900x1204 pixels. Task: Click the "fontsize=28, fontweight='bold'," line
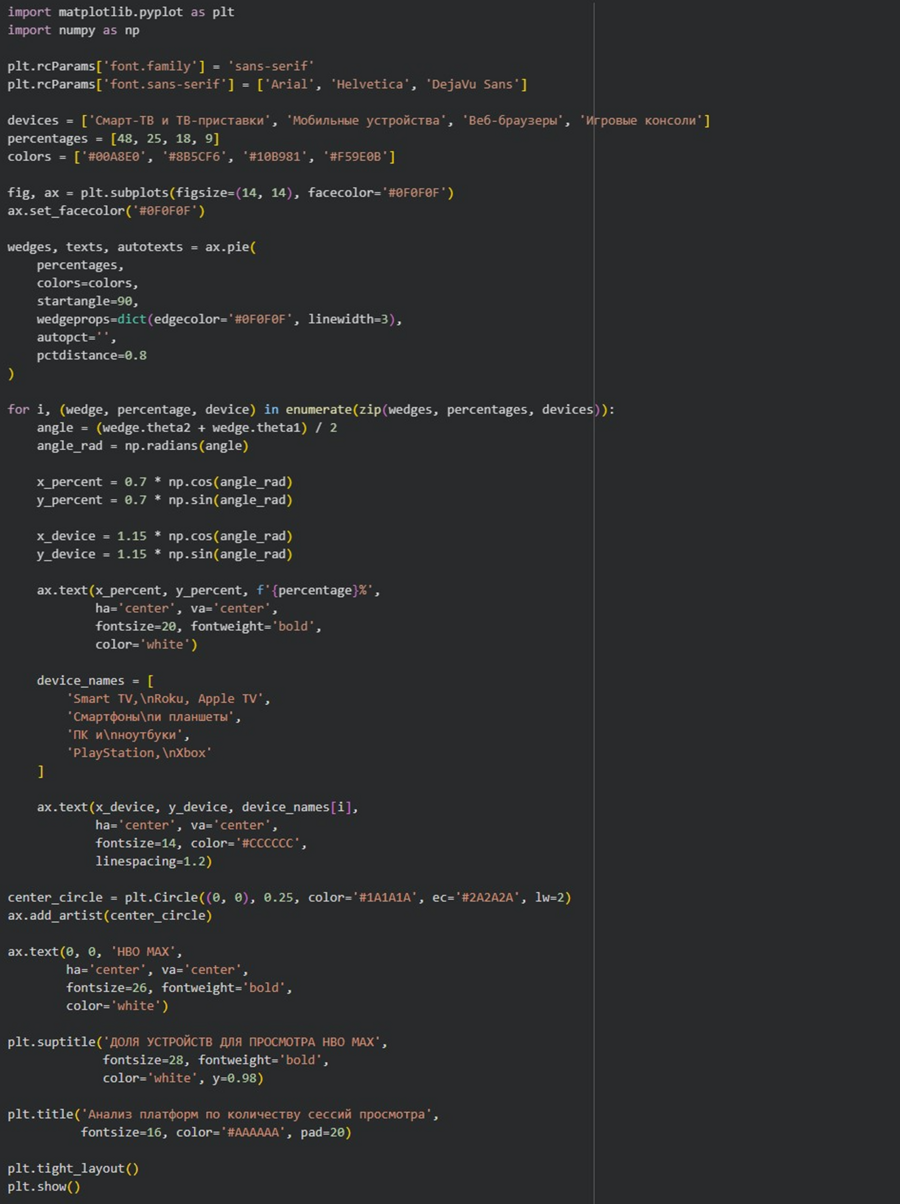[x=216, y=1060]
